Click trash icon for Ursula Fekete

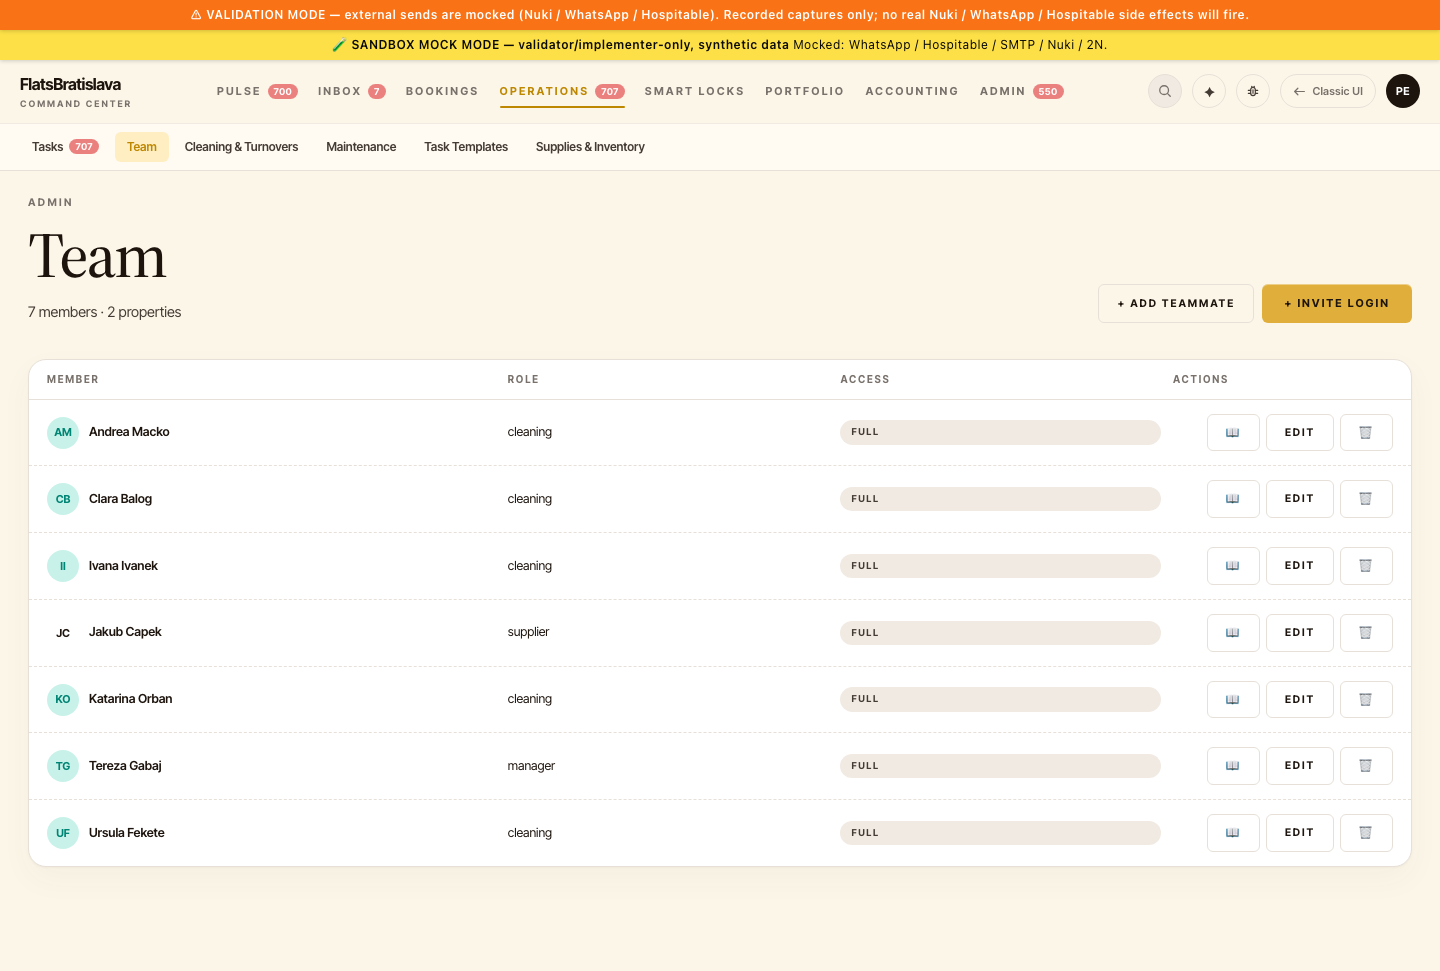[x=1366, y=833]
